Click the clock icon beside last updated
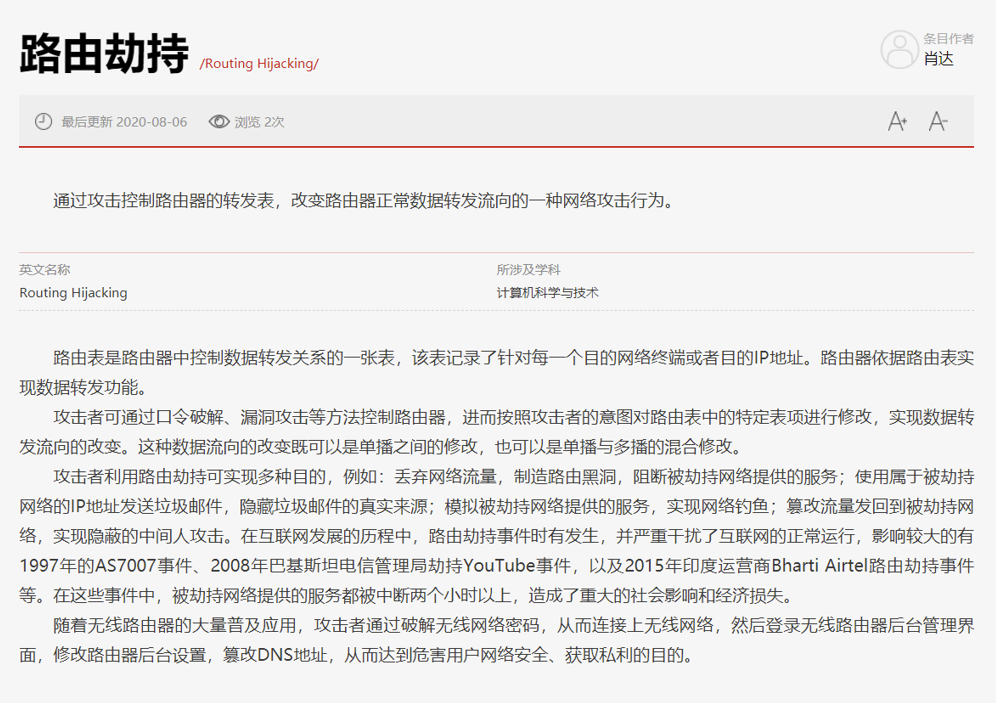Image resolution: width=996 pixels, height=703 pixels. click(43, 121)
